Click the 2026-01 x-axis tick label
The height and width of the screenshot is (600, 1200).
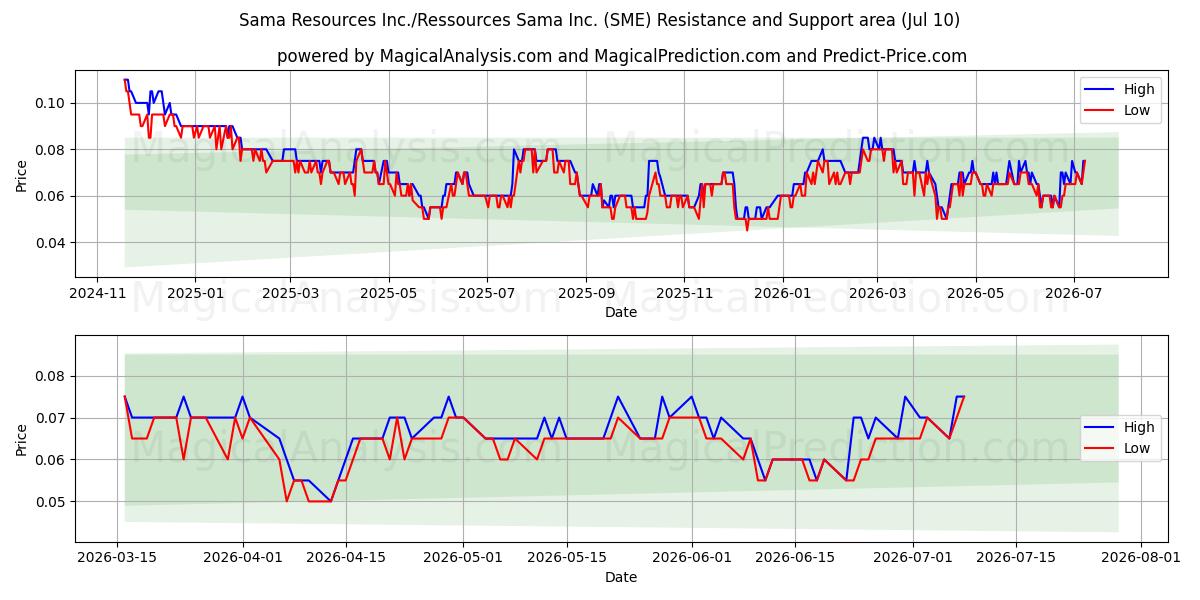(782, 293)
